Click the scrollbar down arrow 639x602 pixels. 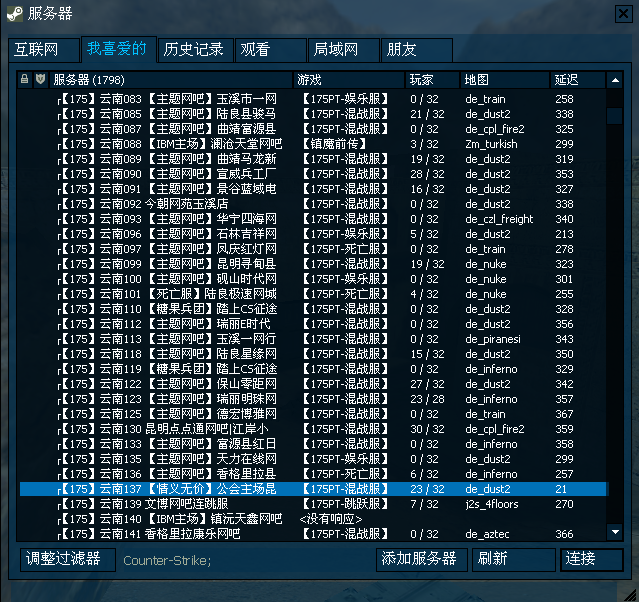tap(615, 532)
